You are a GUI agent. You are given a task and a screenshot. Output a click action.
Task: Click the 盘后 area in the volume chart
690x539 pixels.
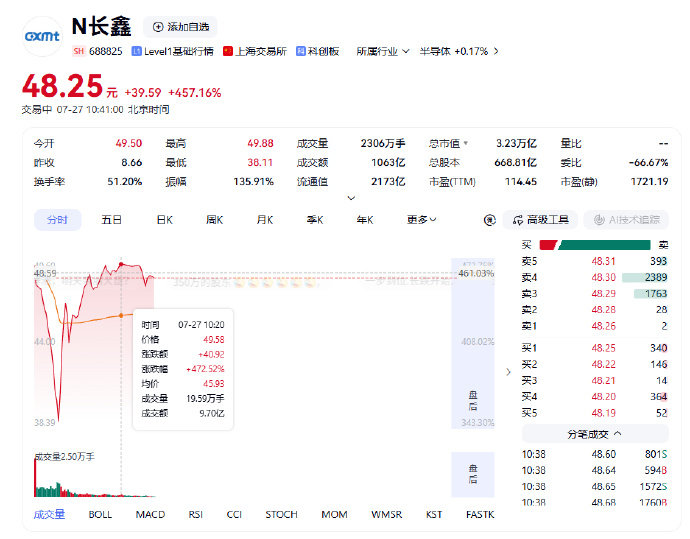click(x=473, y=474)
